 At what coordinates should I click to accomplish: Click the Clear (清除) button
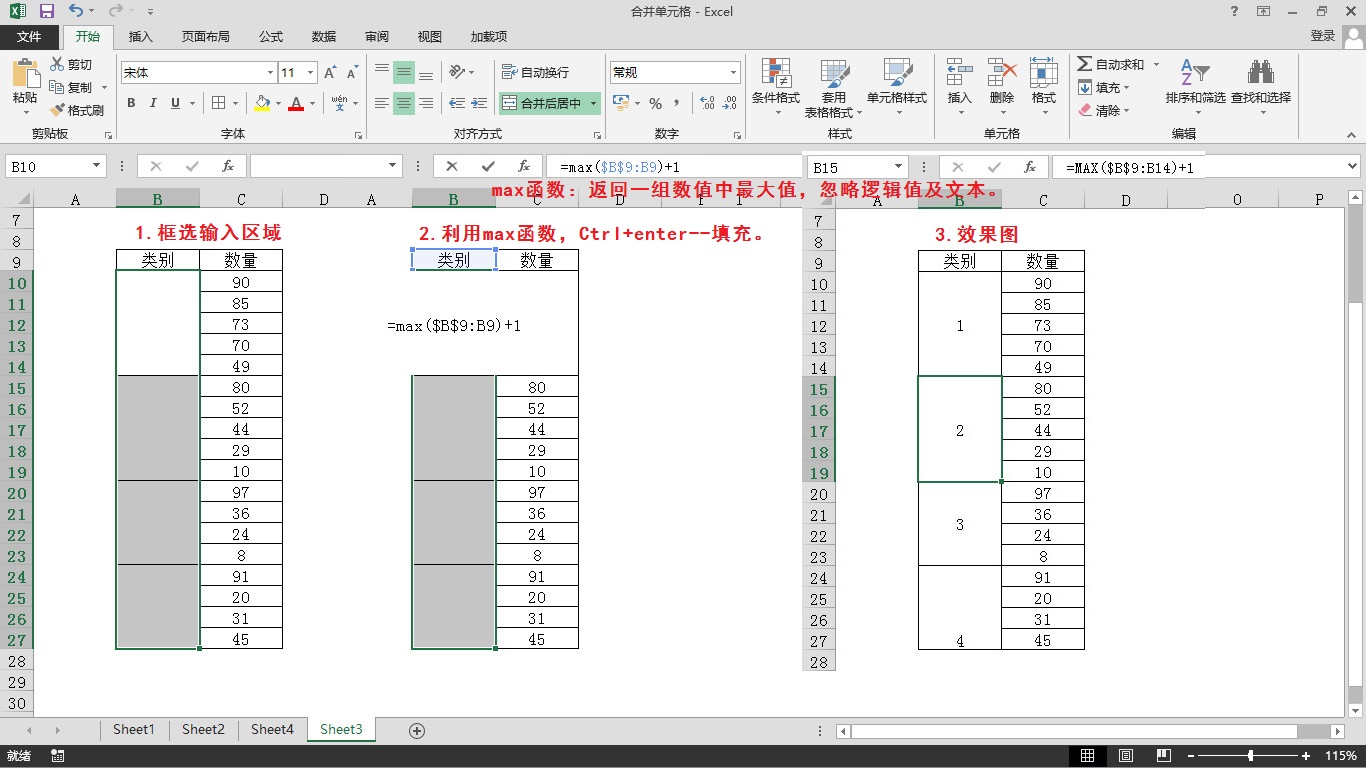1103,110
